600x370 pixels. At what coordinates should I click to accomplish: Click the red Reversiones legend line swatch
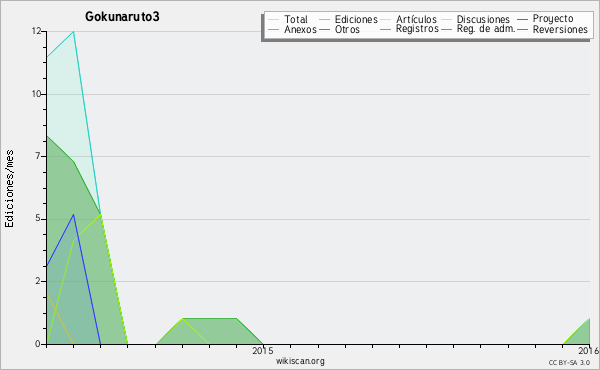(523, 29)
